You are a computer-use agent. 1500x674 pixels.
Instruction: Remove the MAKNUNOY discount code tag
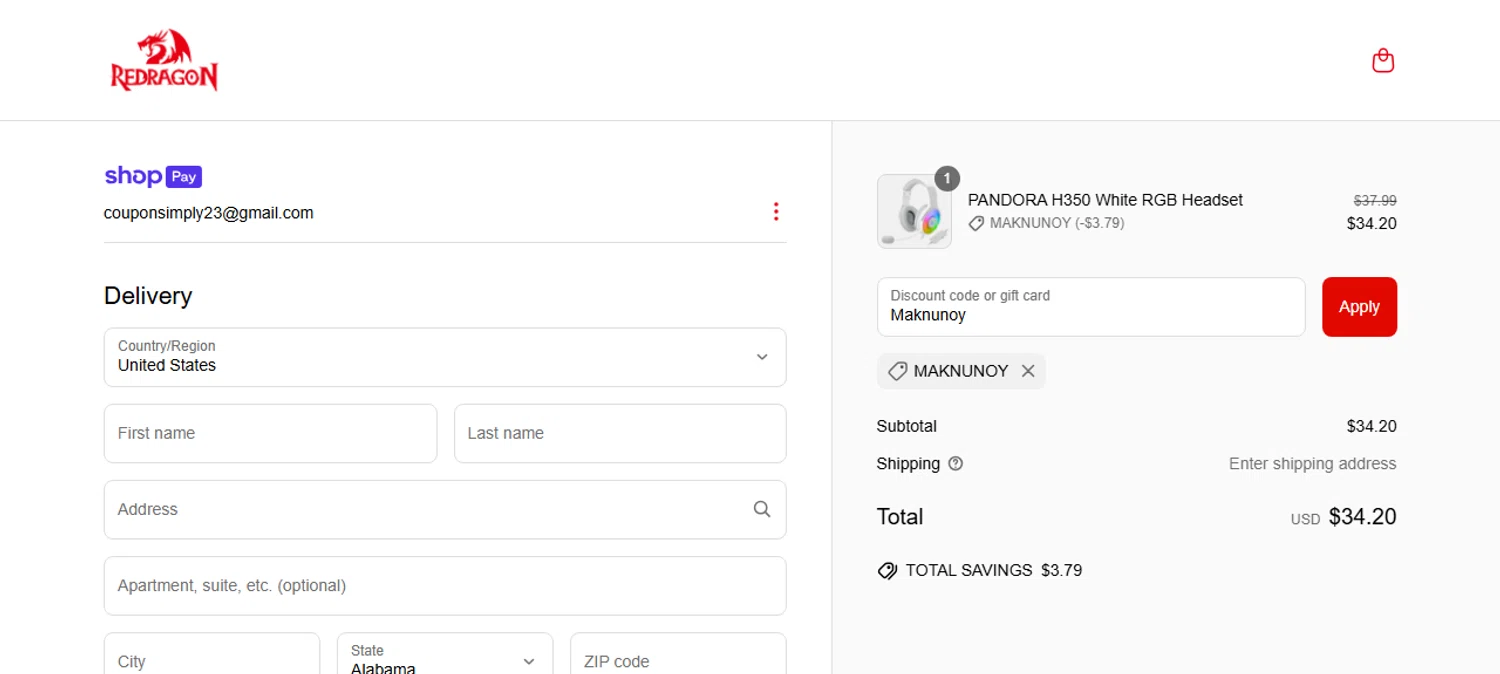point(1028,371)
